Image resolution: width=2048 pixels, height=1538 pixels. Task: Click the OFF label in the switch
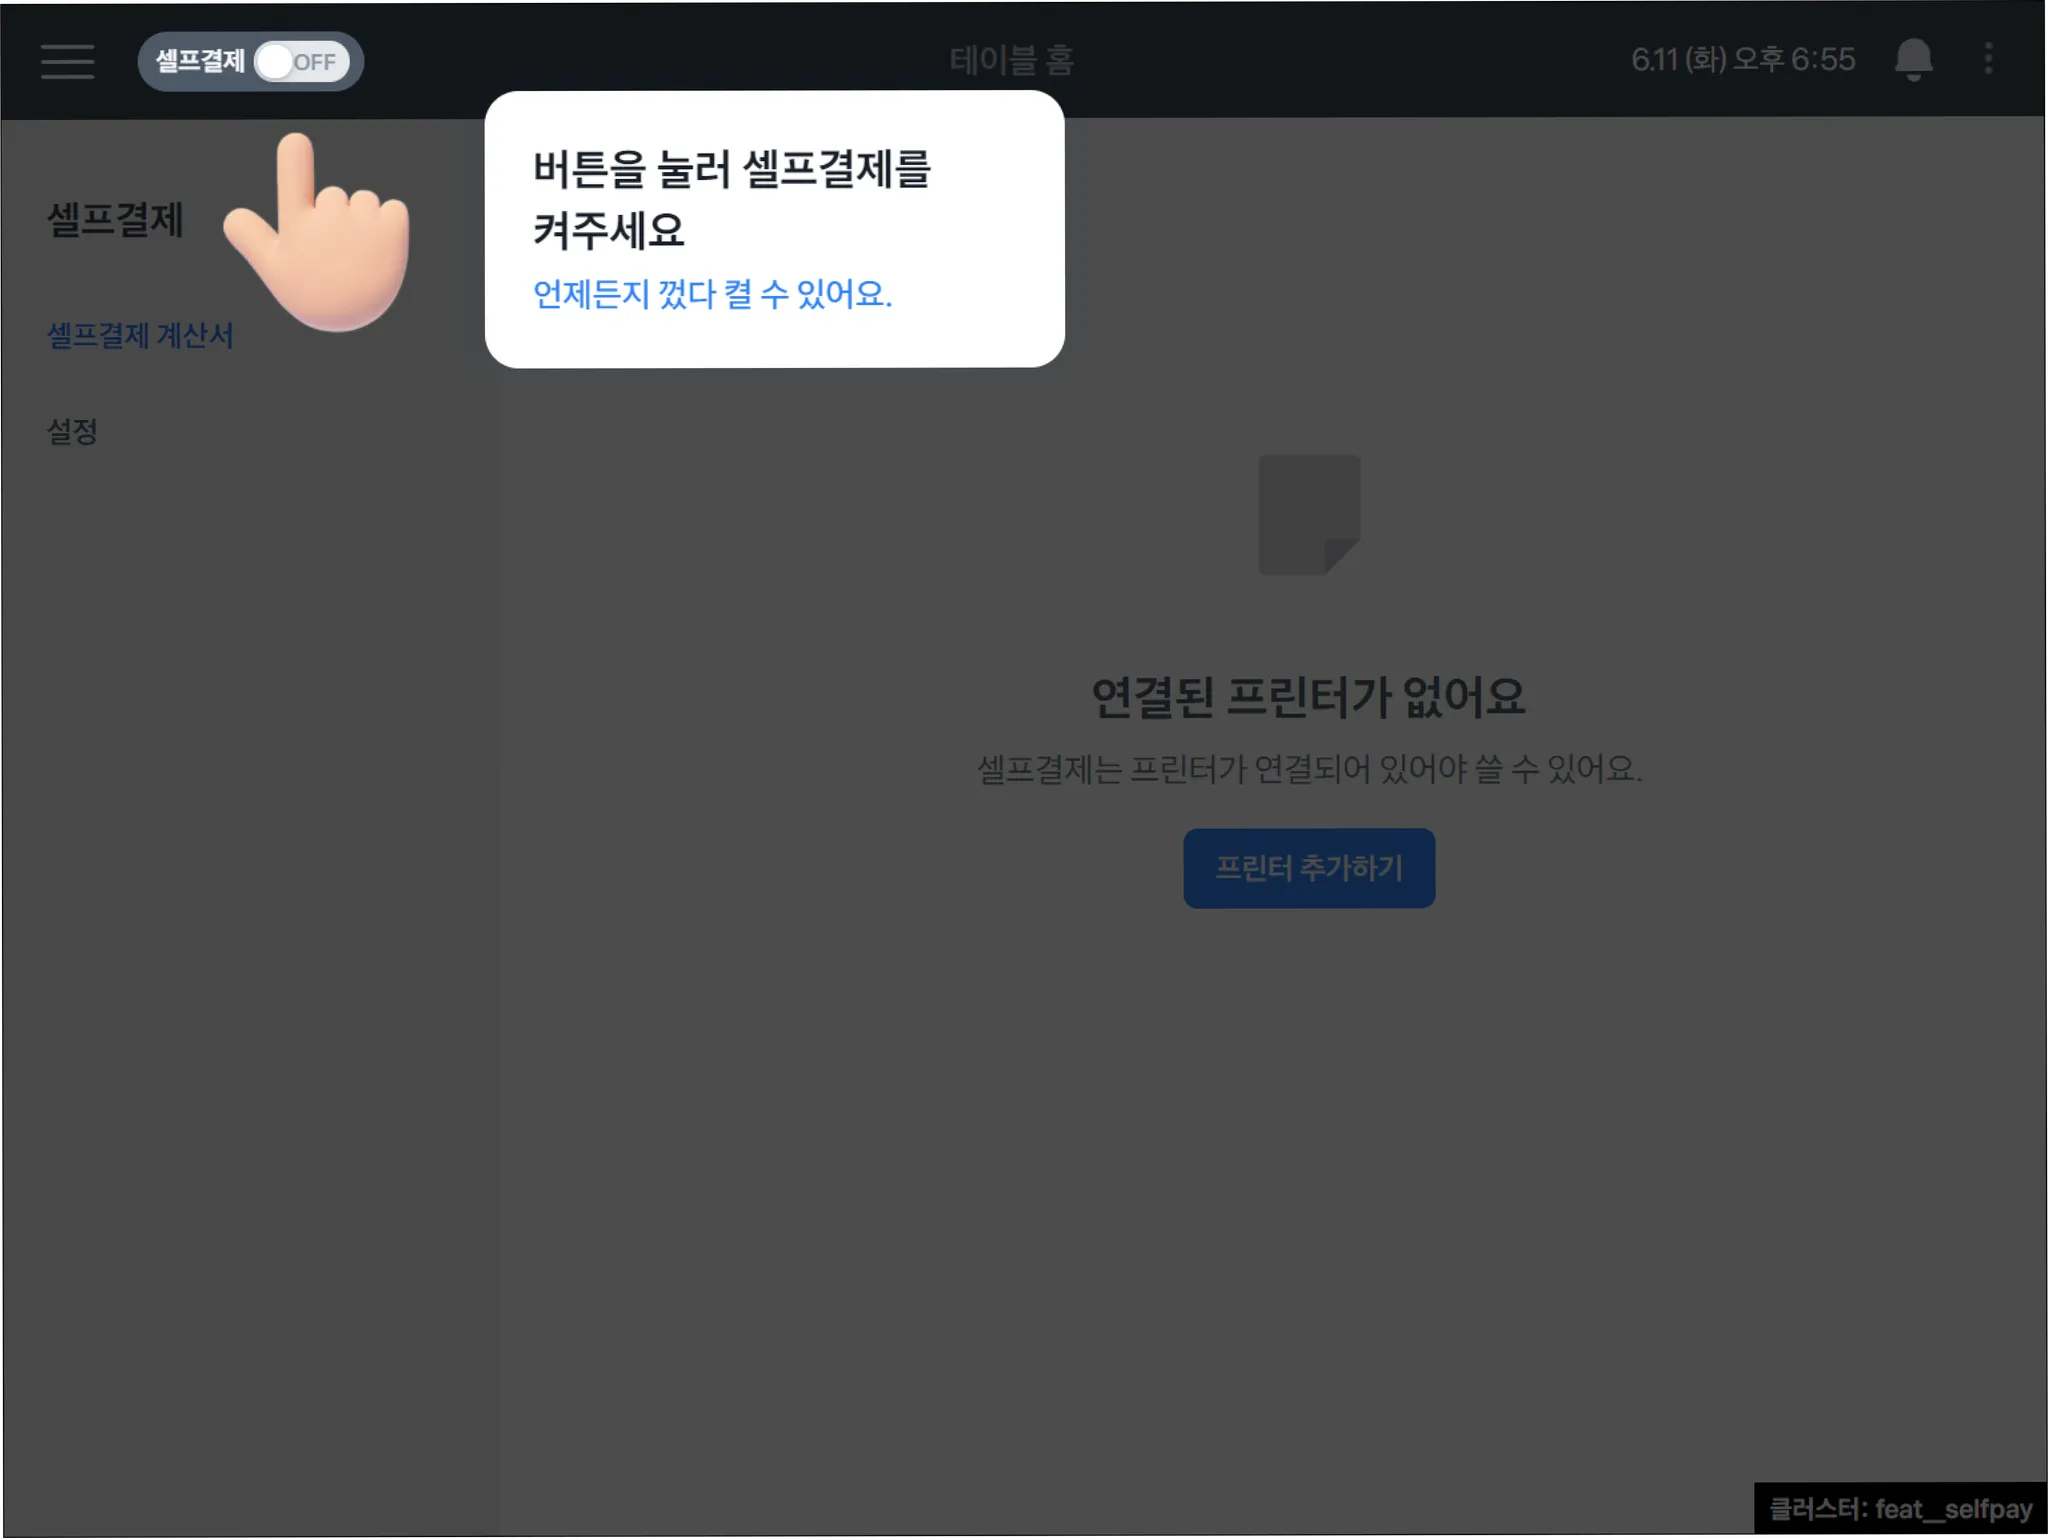(x=315, y=62)
